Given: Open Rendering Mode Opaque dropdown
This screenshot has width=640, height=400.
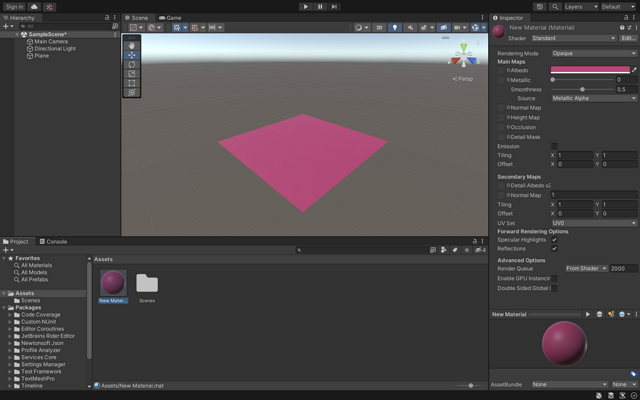Looking at the screenshot, I should 594,53.
